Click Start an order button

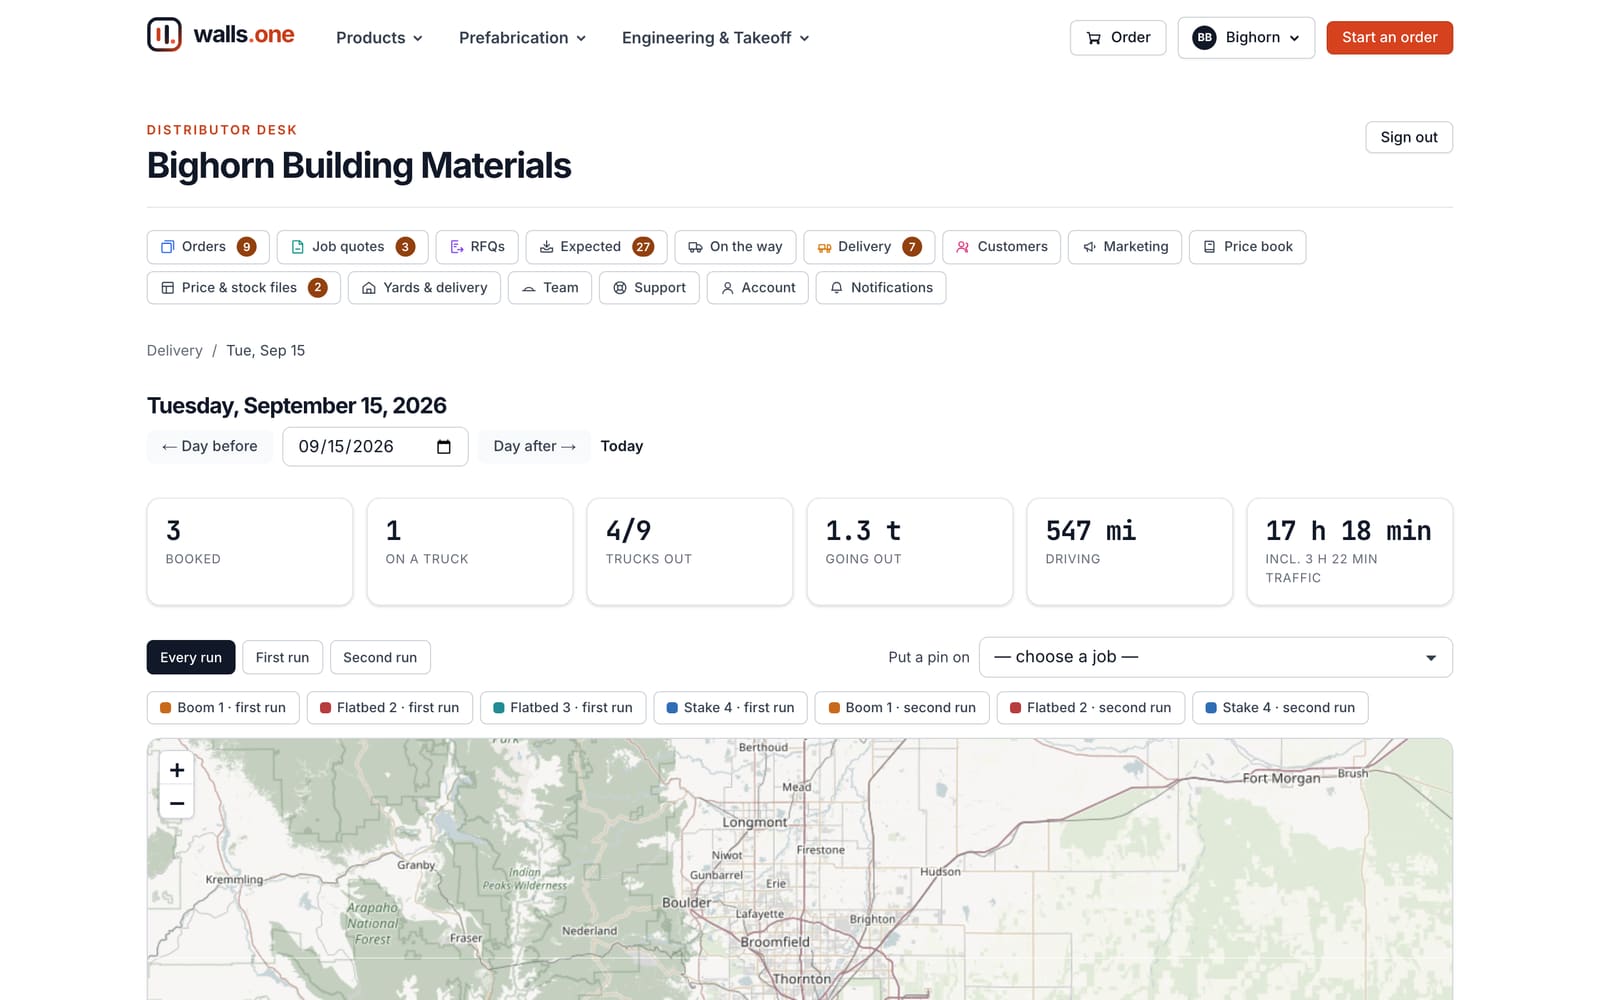pyautogui.click(x=1390, y=38)
